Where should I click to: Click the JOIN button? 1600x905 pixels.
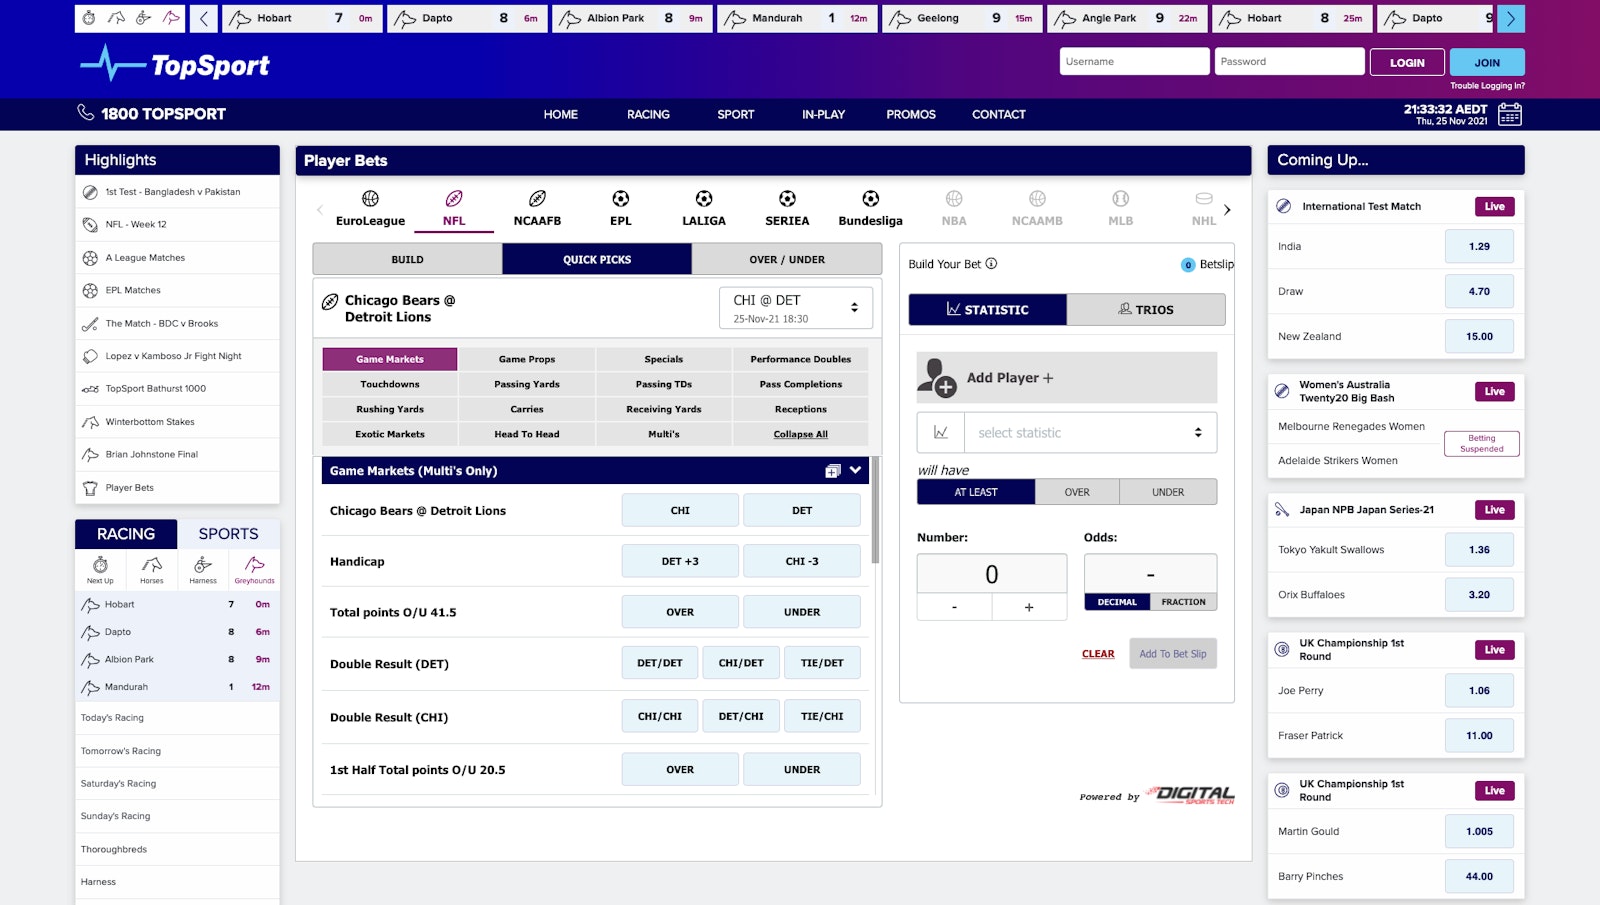click(x=1487, y=61)
